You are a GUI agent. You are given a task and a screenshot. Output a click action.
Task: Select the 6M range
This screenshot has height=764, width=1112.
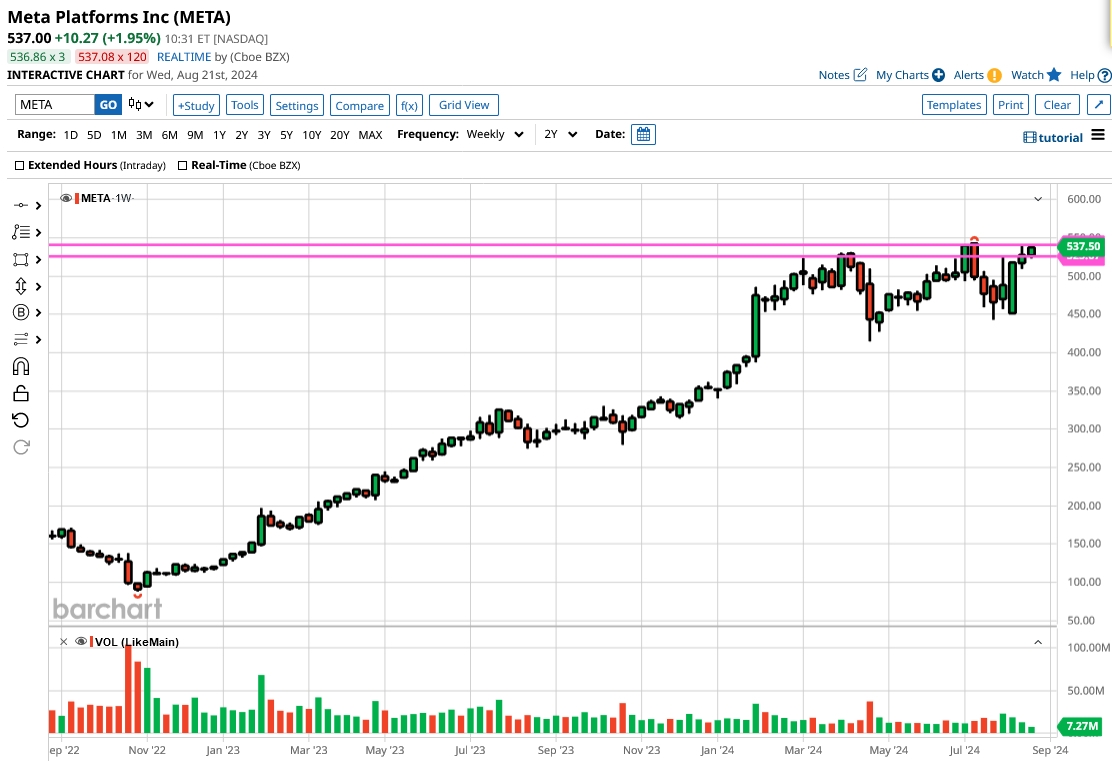[x=169, y=135]
